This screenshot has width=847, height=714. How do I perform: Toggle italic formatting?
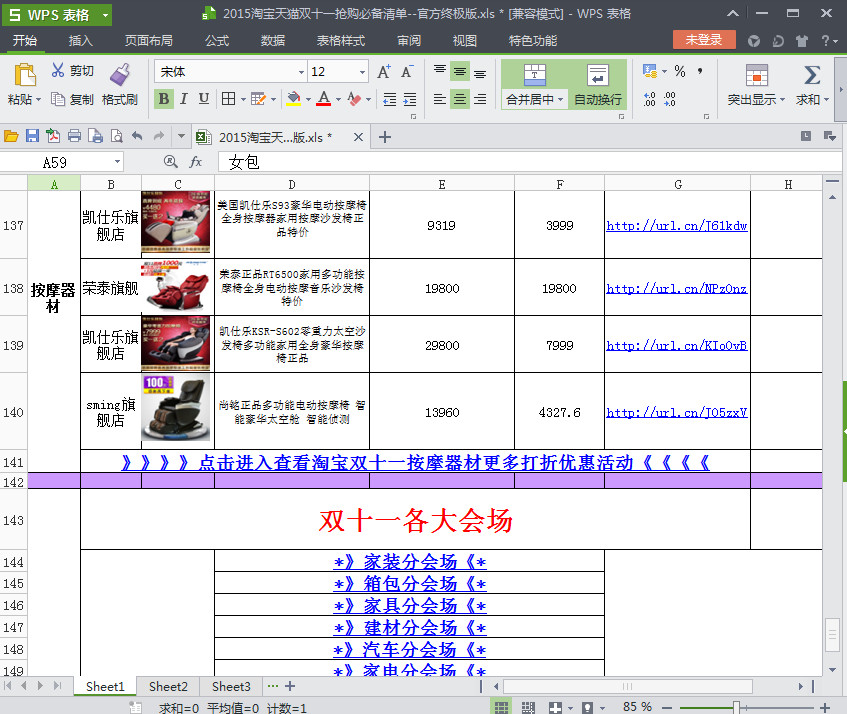coord(184,99)
